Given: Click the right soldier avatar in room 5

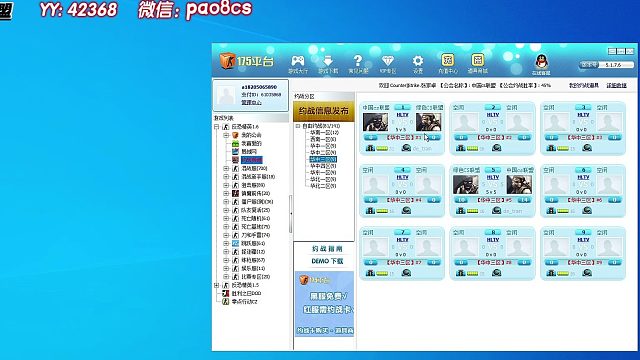Looking at the screenshot, I should click(x=519, y=184).
